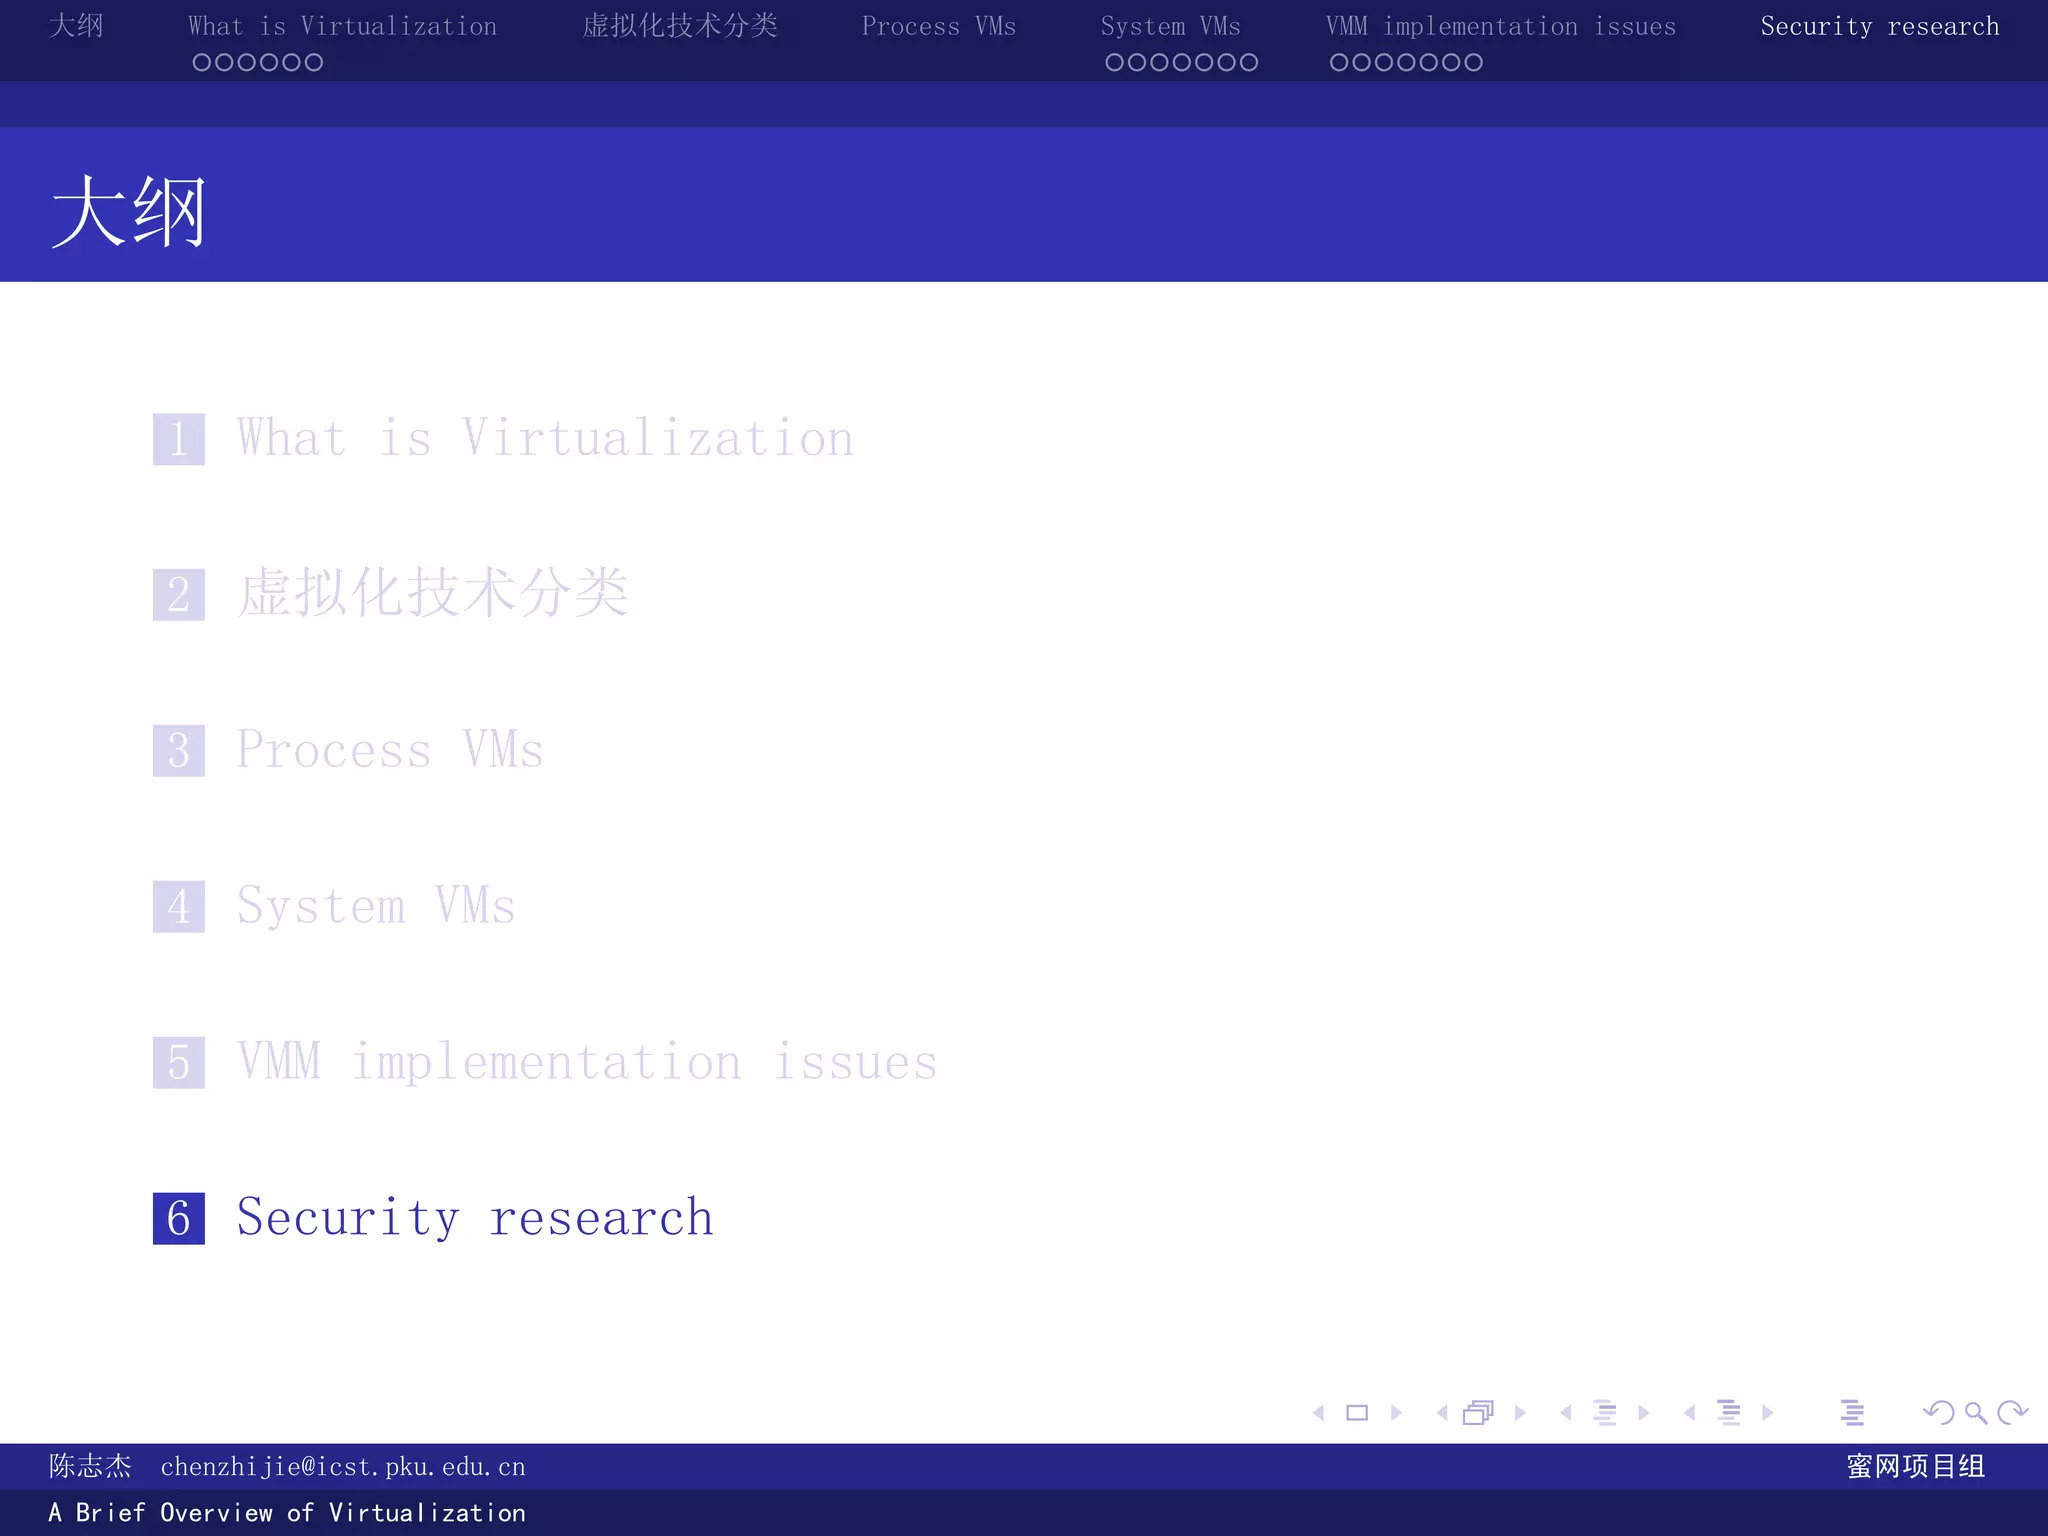Screen dimensions: 2048x1536
Task: Go to the previous slide arrow
Action: (1319, 1413)
